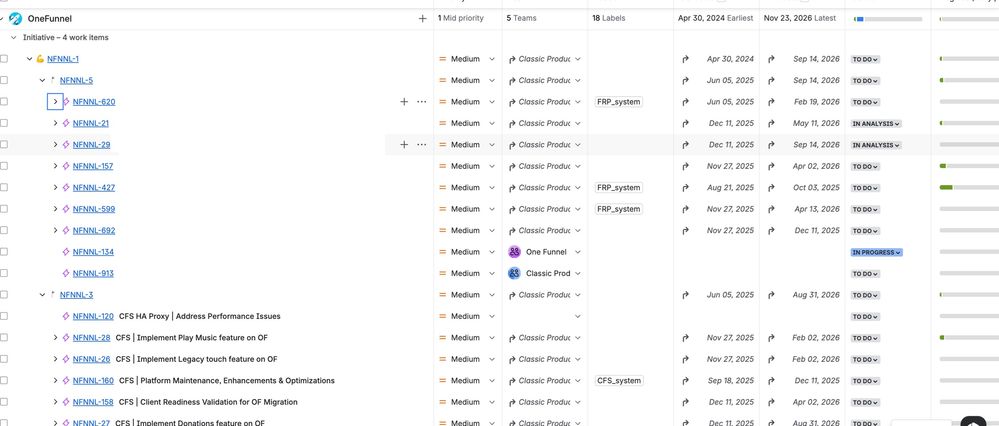Open the more options menu for NFNNL-620
The image size is (999, 426).
tap(422, 101)
